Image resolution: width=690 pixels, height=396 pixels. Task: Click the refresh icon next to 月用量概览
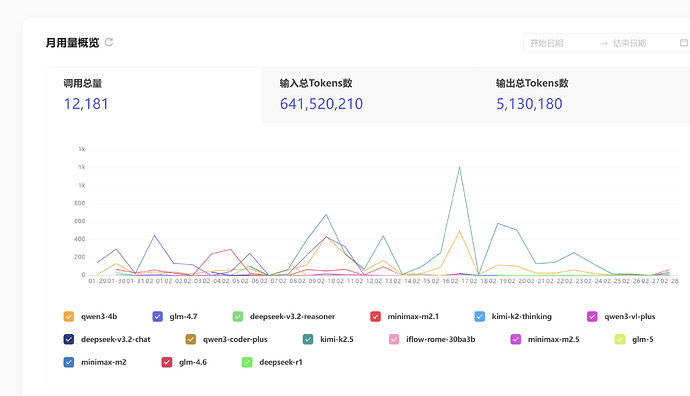coord(109,42)
